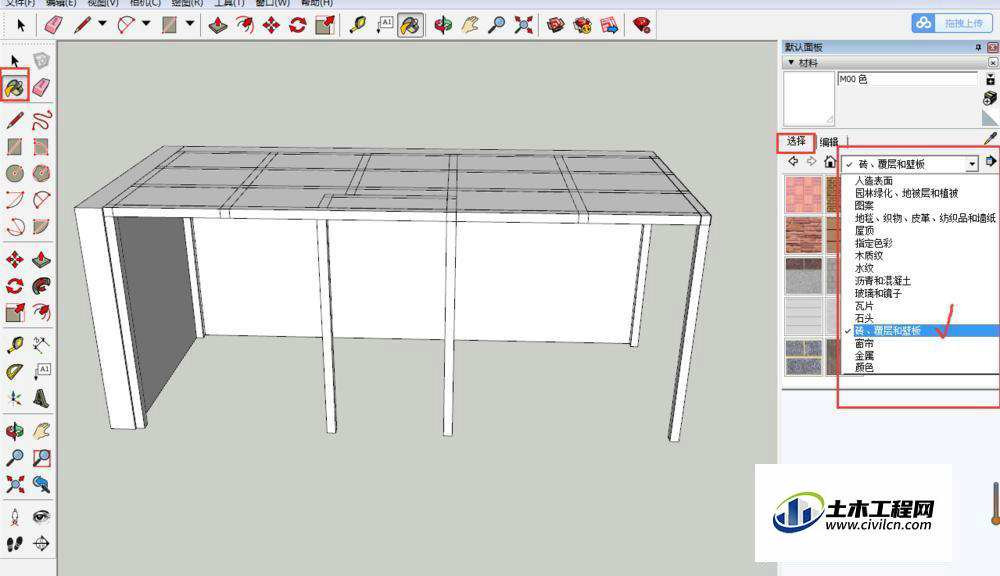
Task: Click the Tape Measure tool in top toolbar
Action: point(358,26)
